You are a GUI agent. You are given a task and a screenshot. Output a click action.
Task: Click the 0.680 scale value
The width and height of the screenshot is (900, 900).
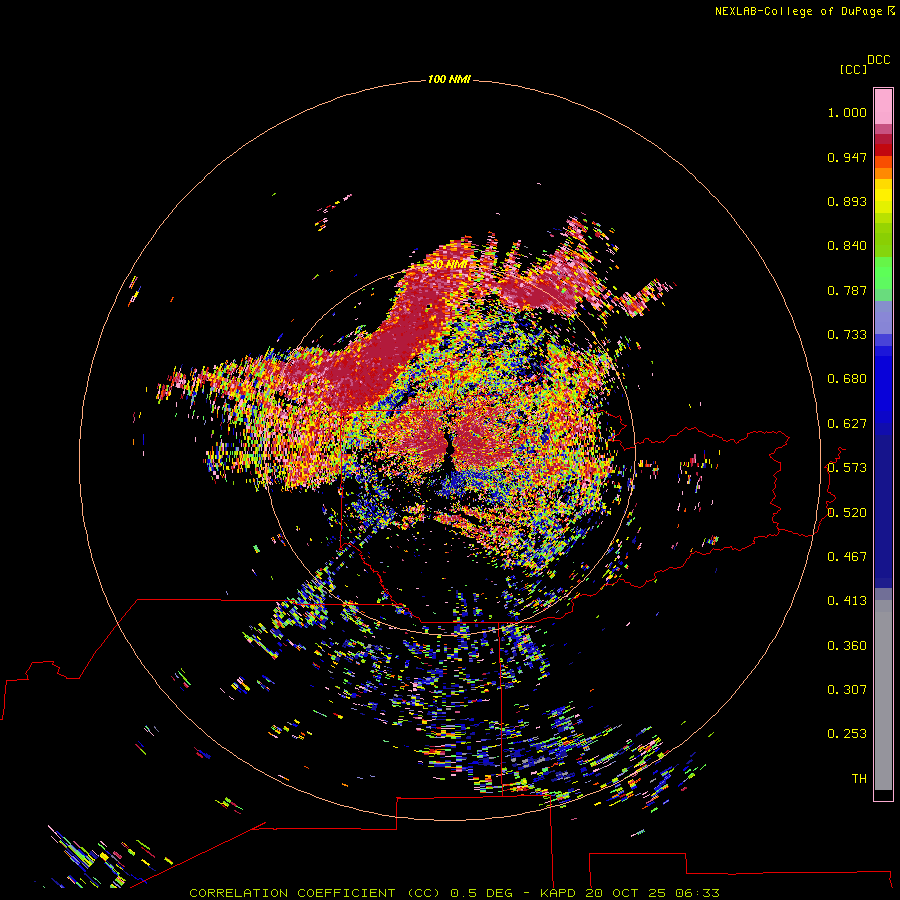(x=847, y=379)
